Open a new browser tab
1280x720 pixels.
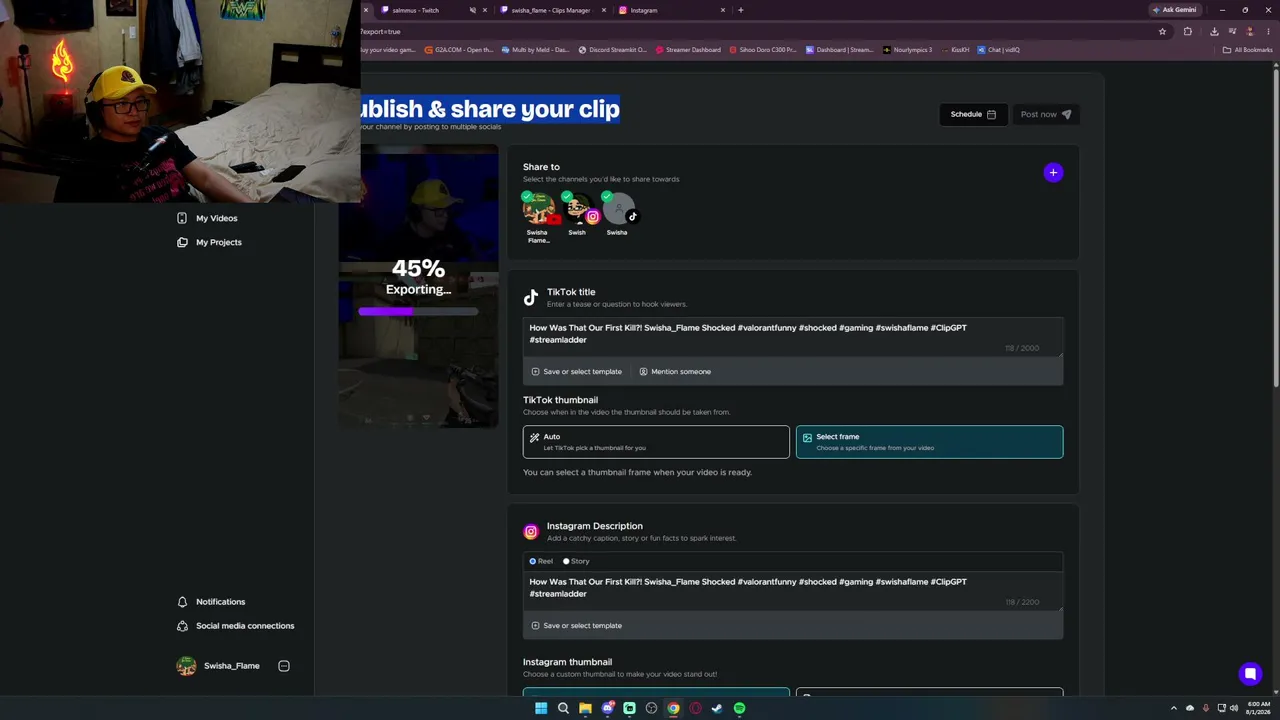740,10
